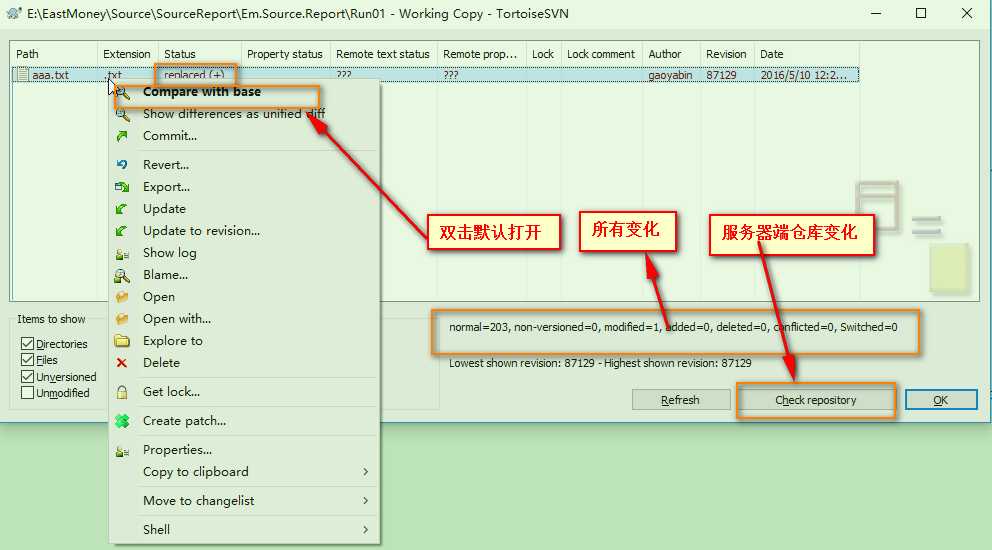Image resolution: width=992 pixels, height=550 pixels.
Task: Click the revision cell 87129
Action: (721, 75)
